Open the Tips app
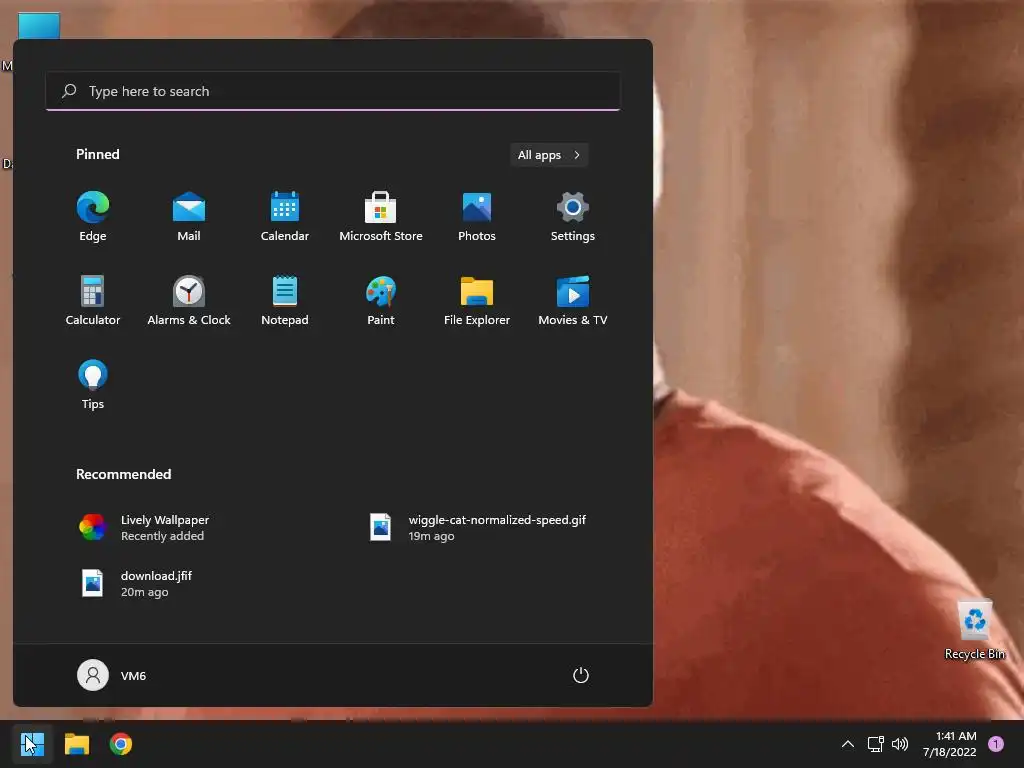 [x=93, y=385]
